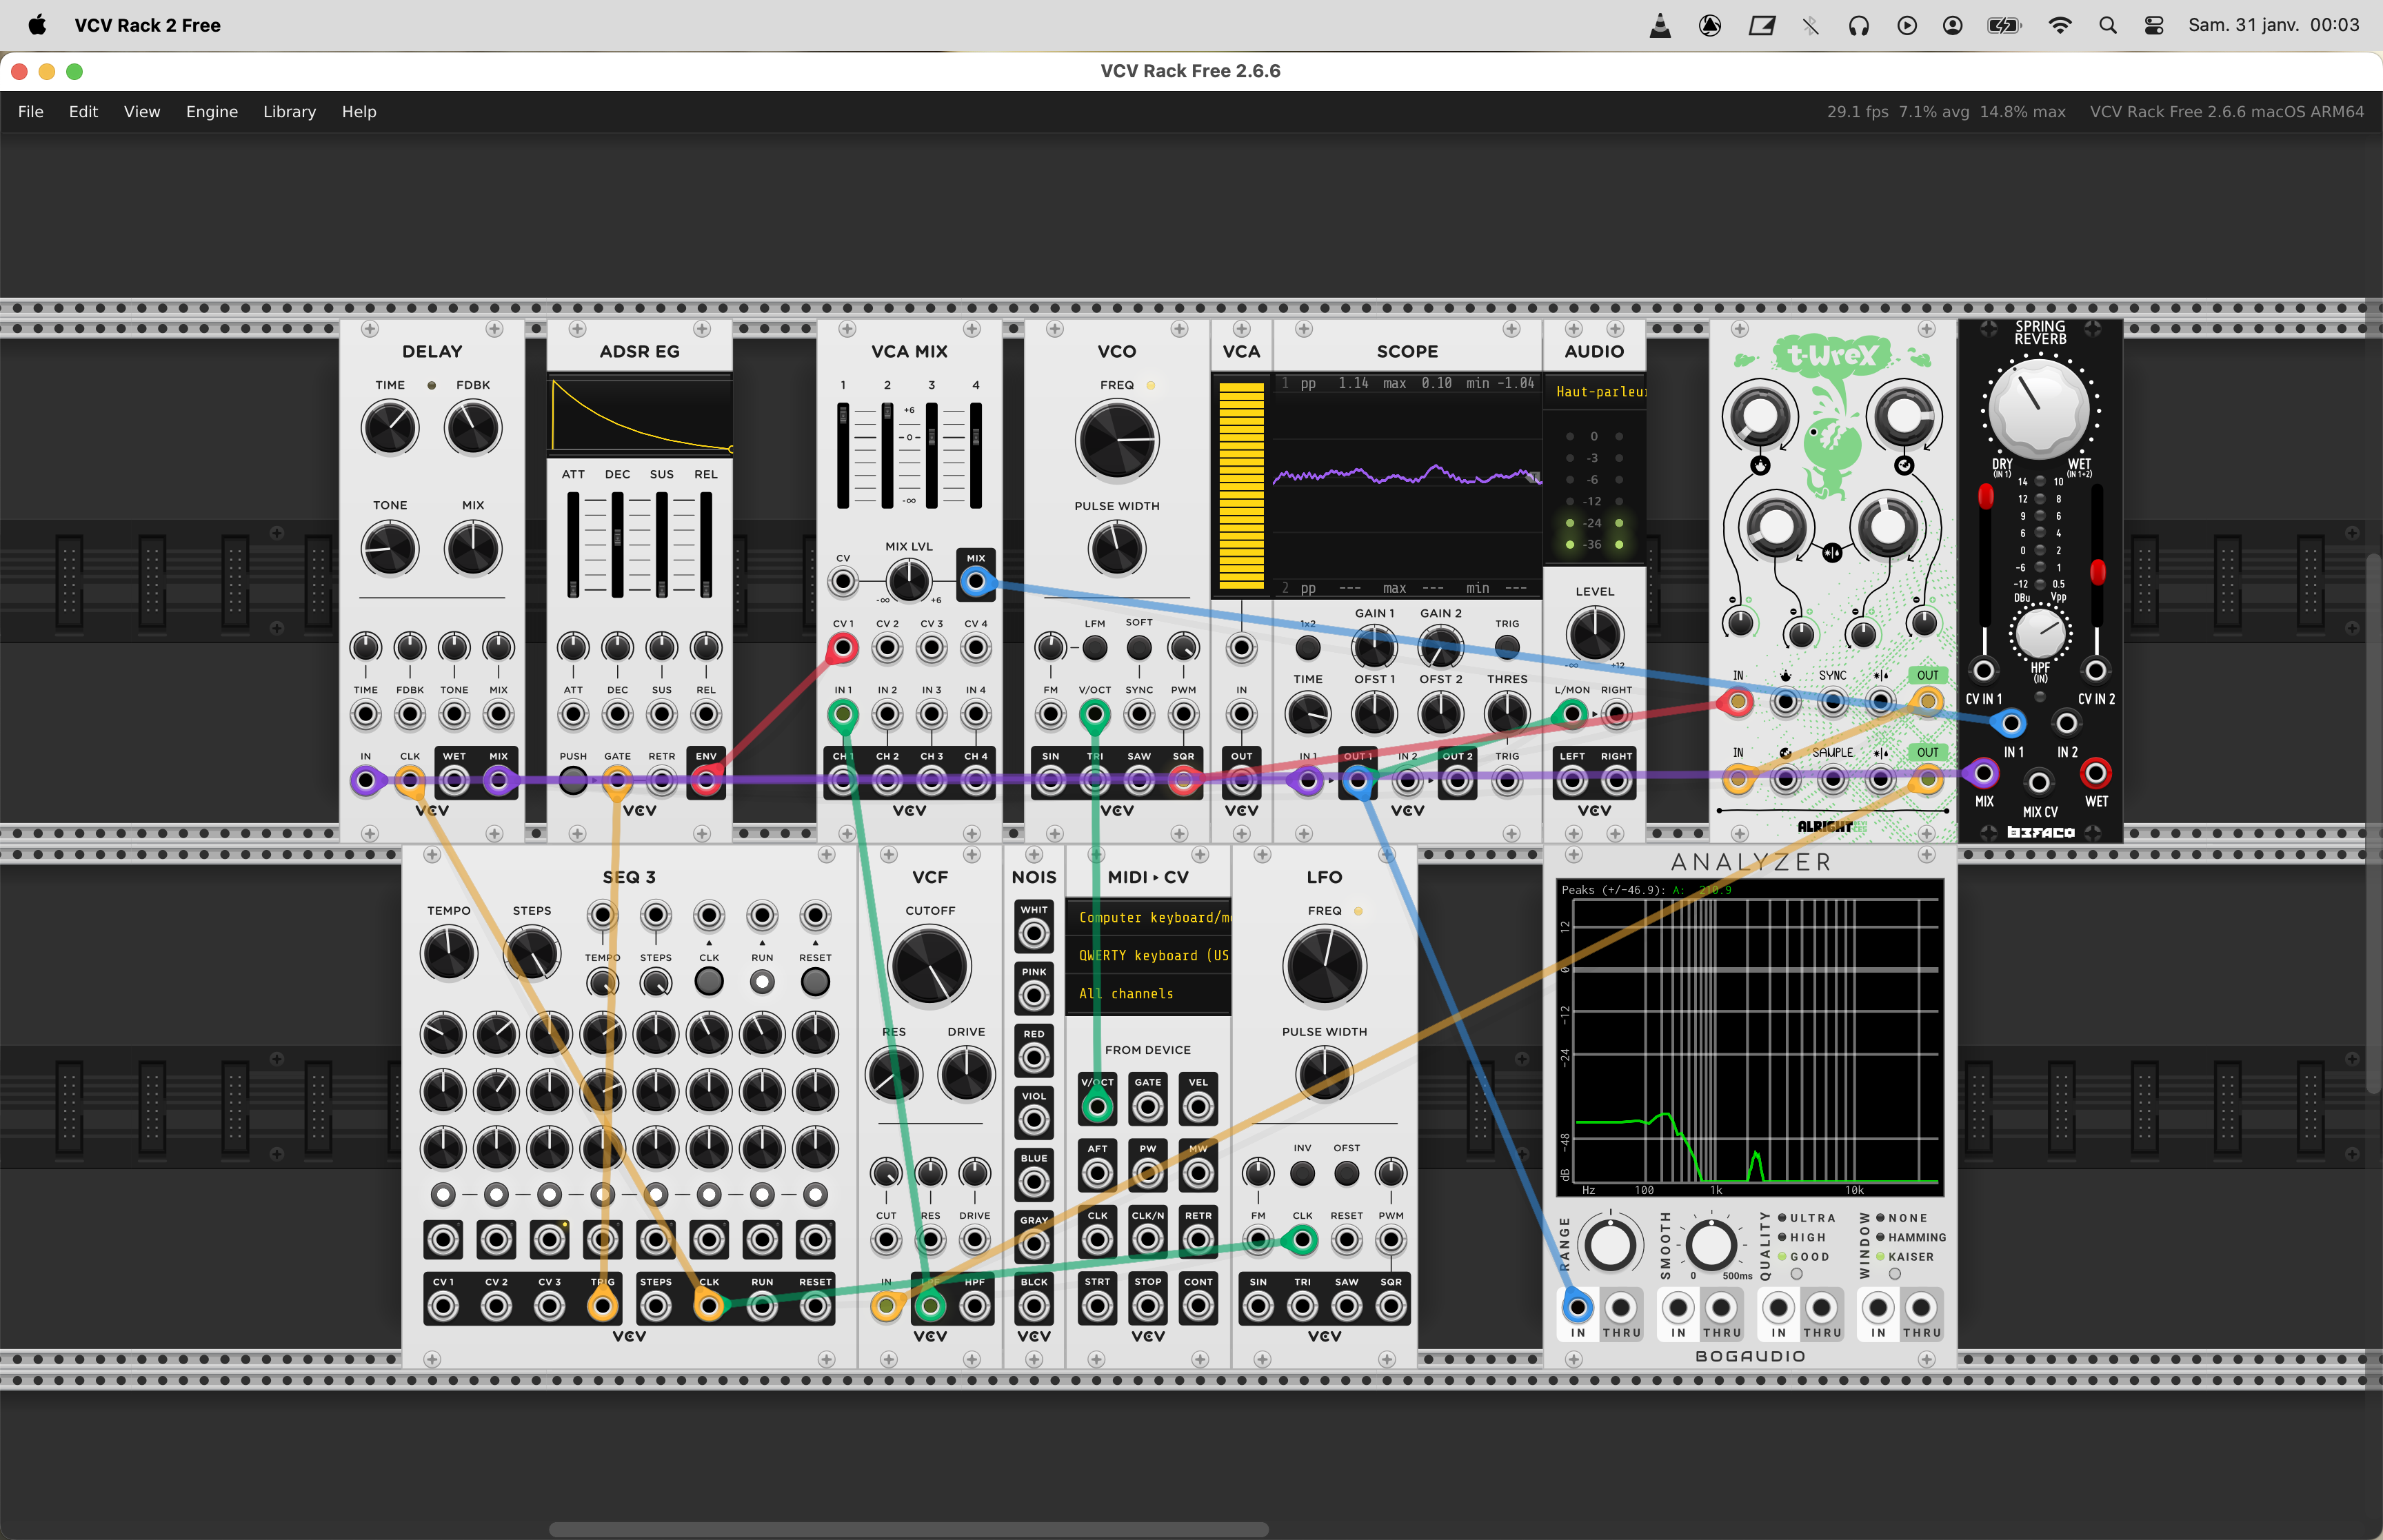Click the horizontal scrollbar at bottom
Screen dimensions: 2383x1540
pos(908,1529)
